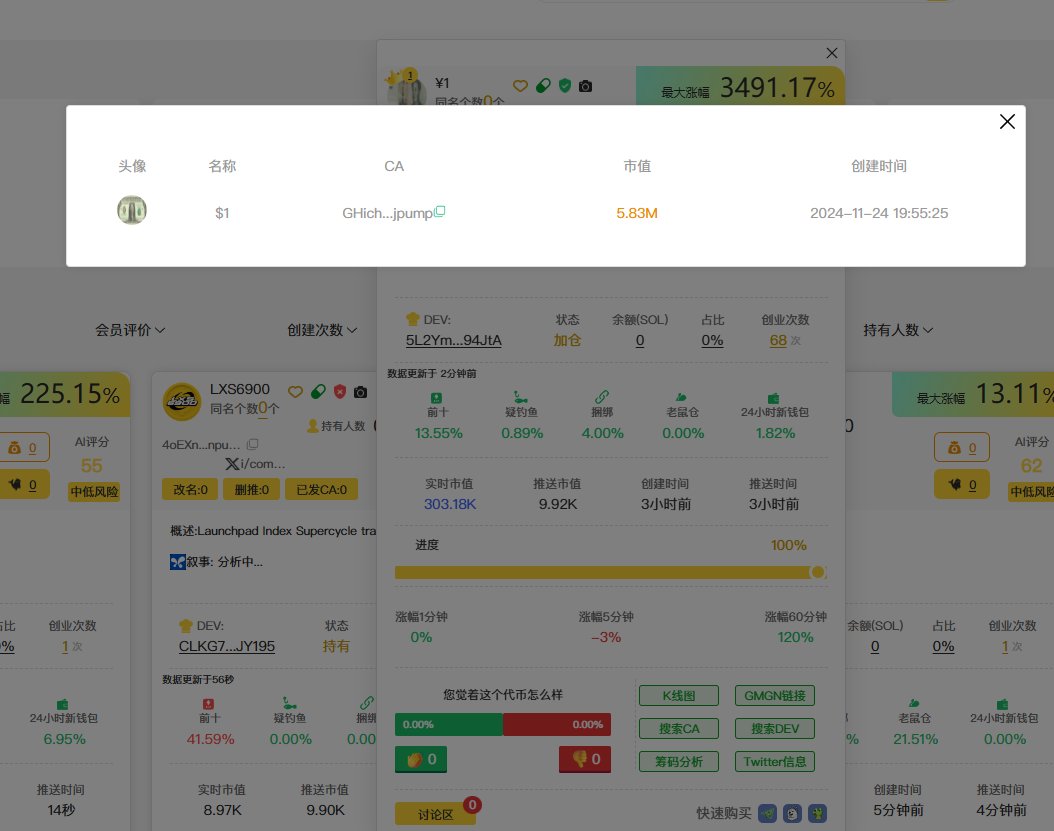Click the green-red sentiment vote bar

(503, 725)
